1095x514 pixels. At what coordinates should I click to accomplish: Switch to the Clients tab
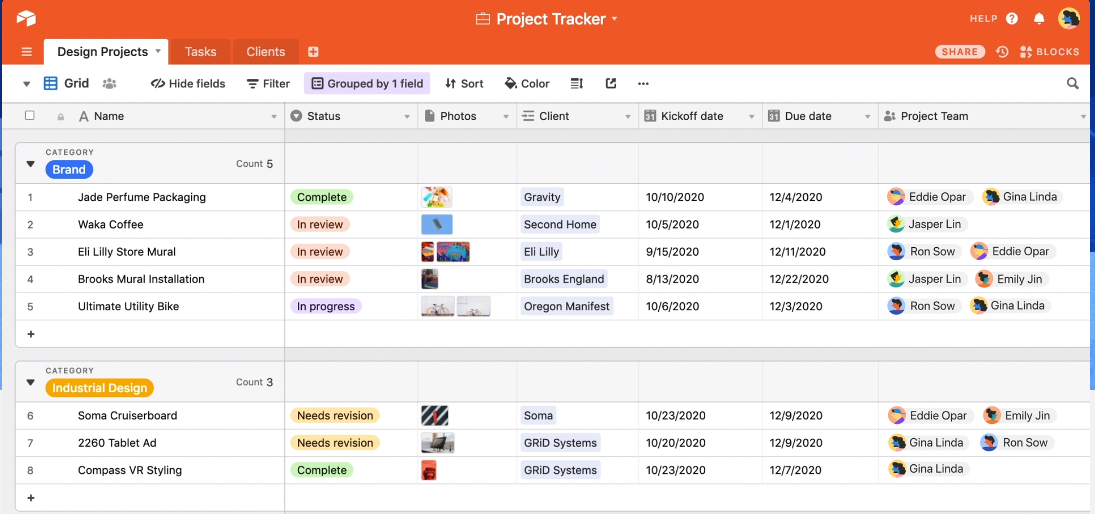coord(265,52)
